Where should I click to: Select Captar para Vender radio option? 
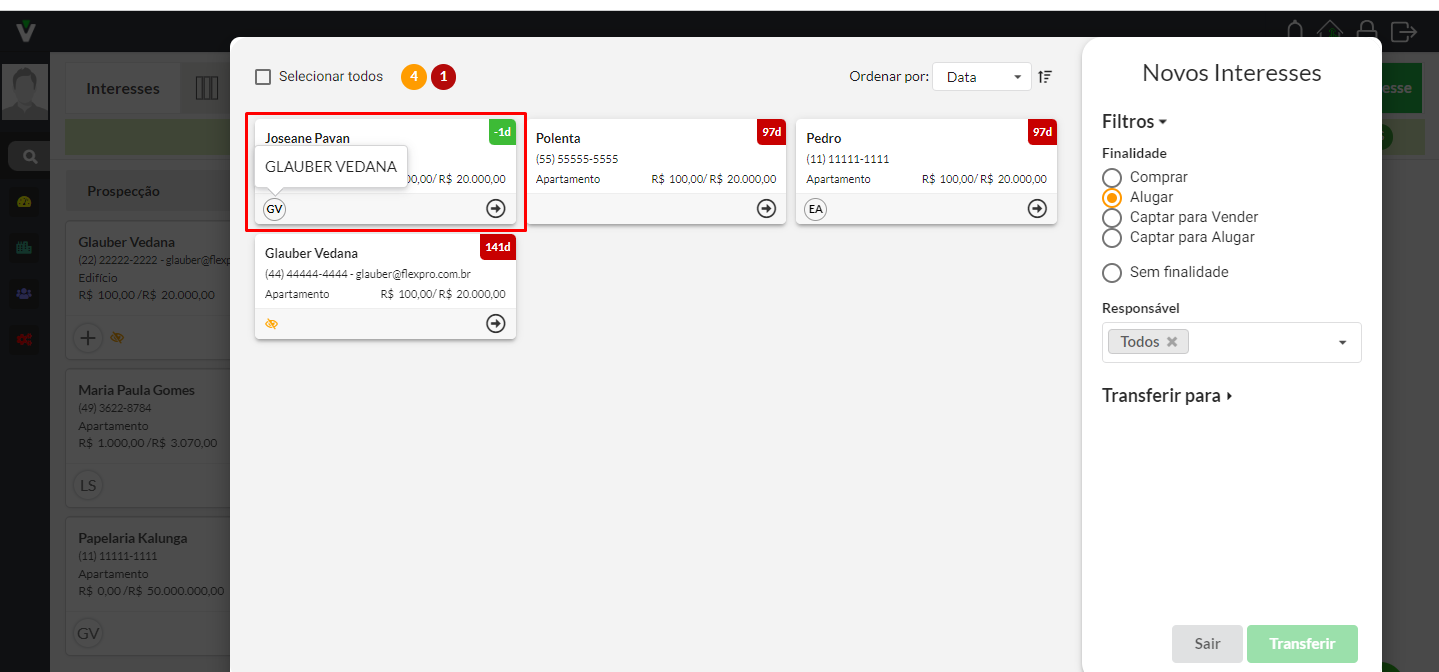point(1112,218)
